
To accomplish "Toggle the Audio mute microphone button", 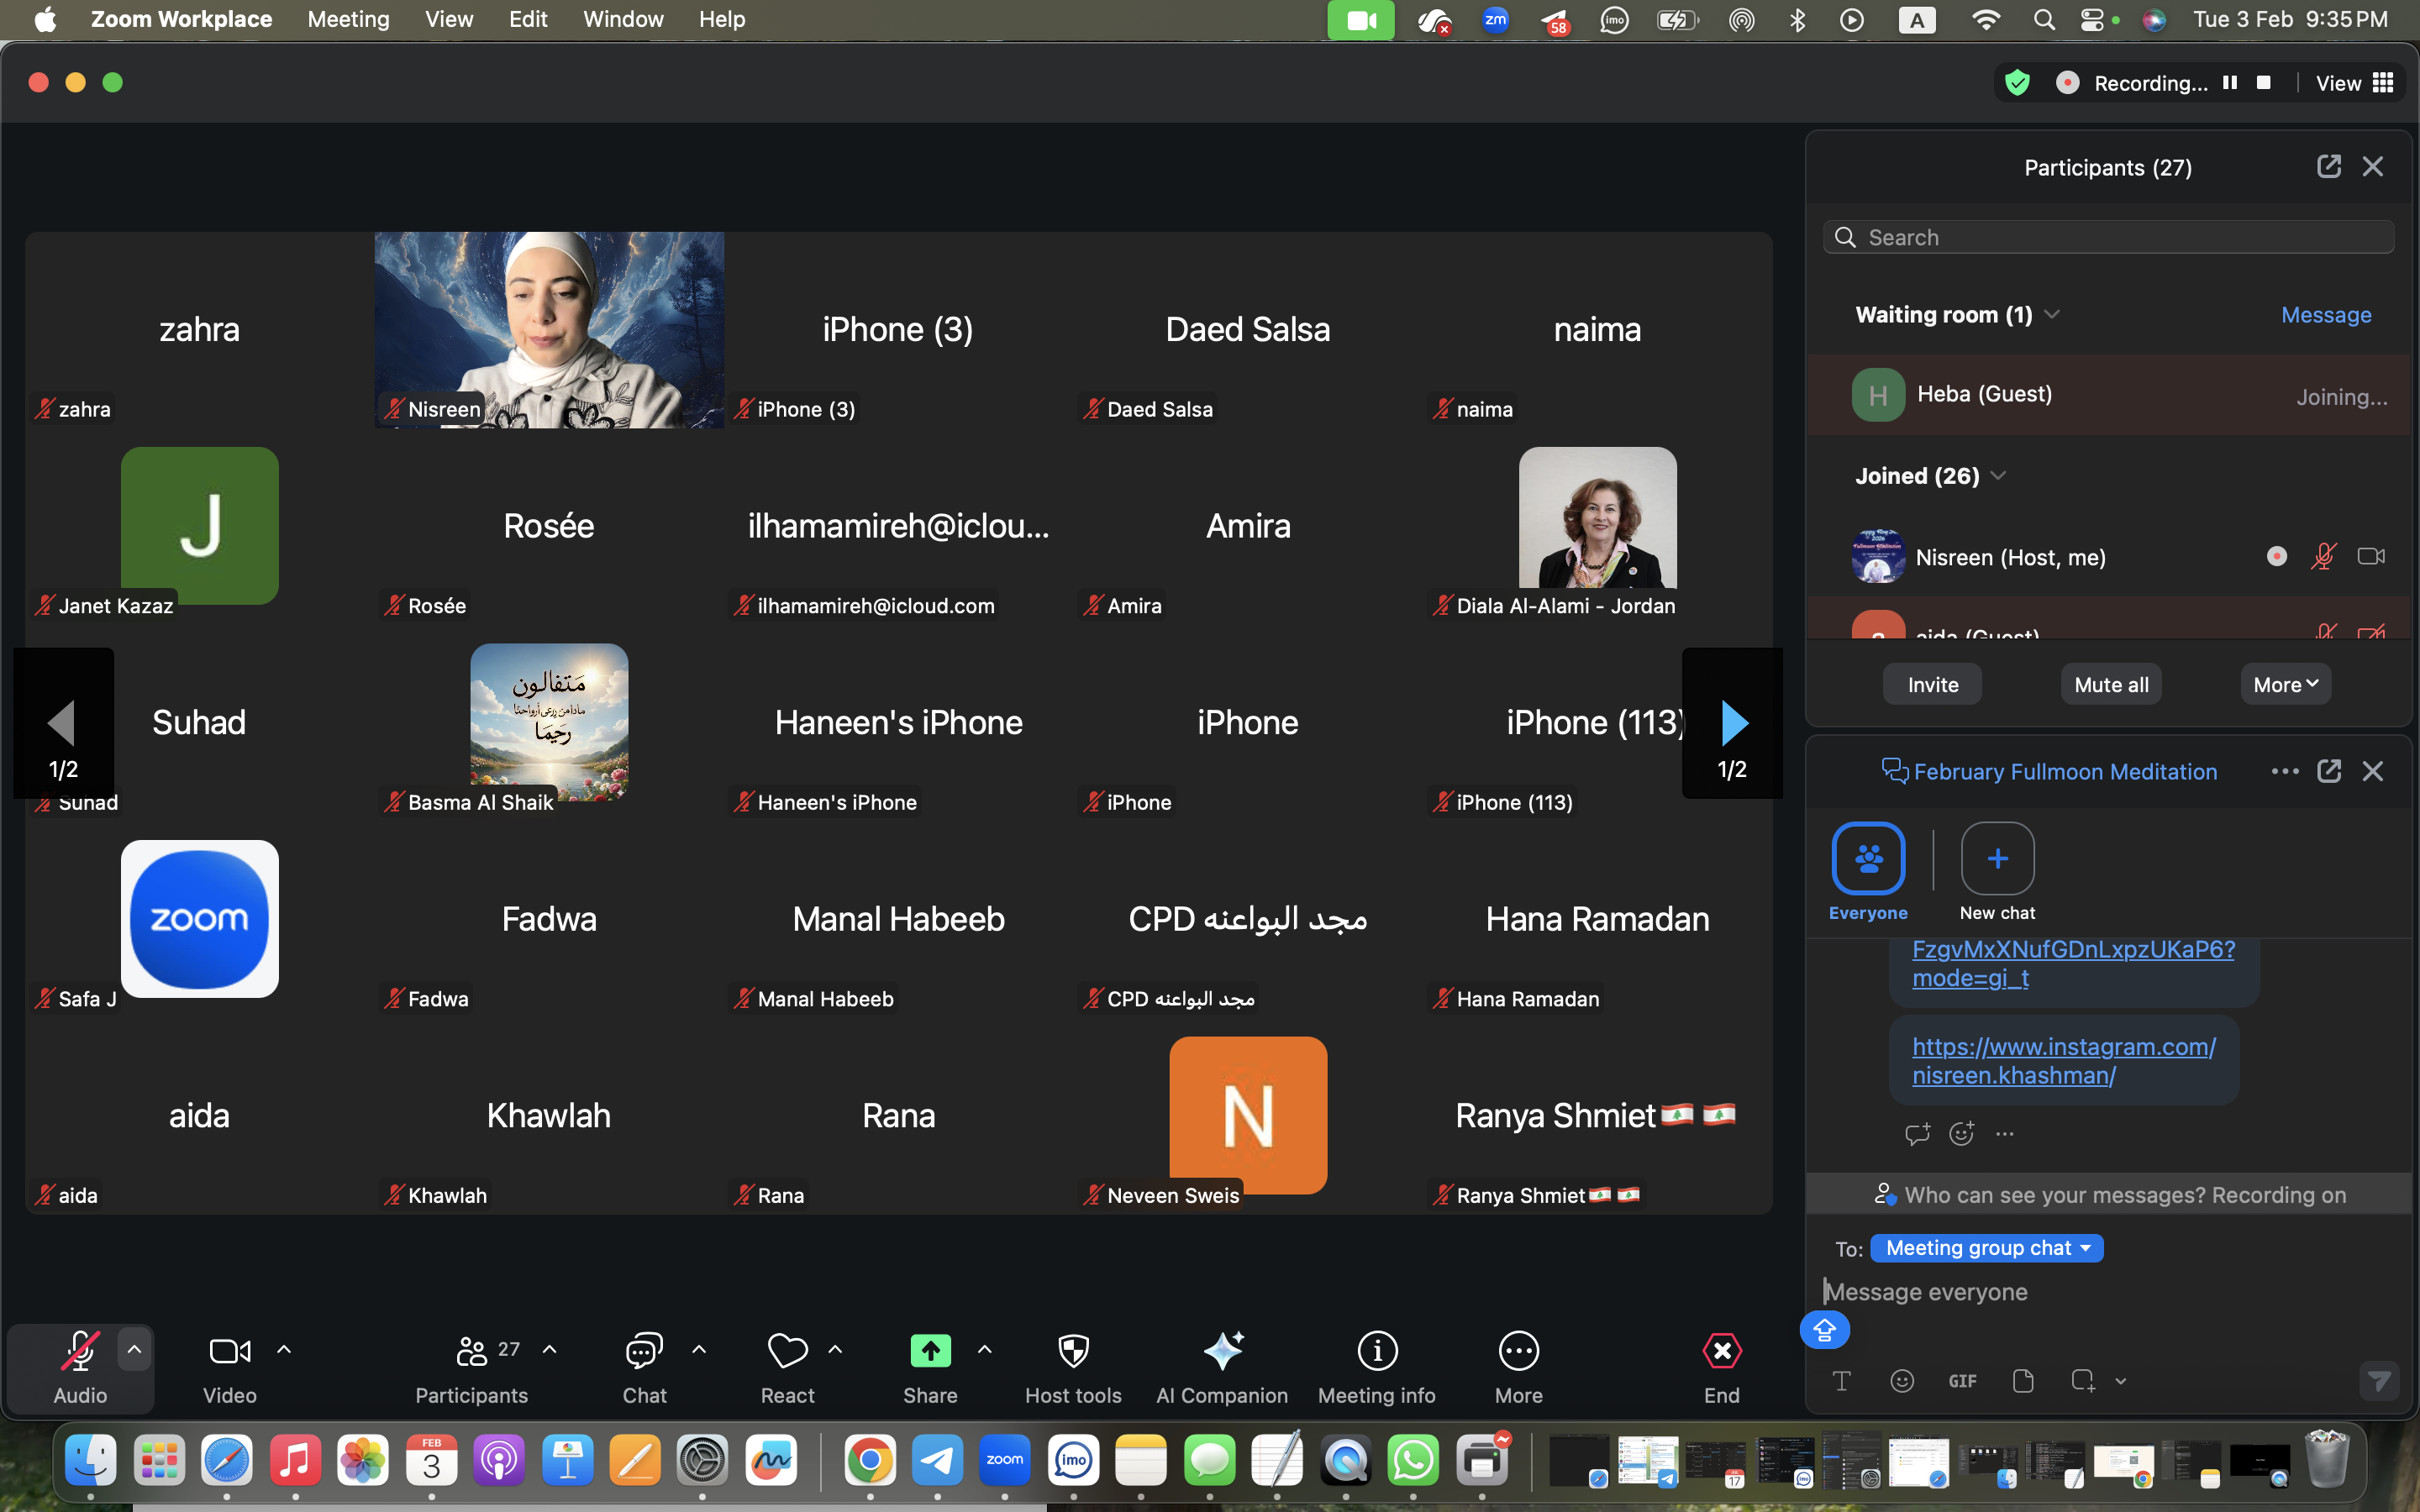I will pyautogui.click(x=80, y=1351).
